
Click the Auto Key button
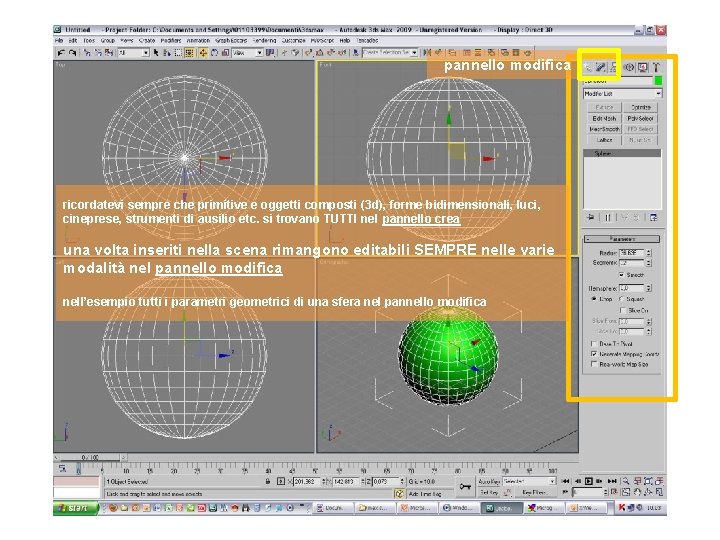coord(489,481)
